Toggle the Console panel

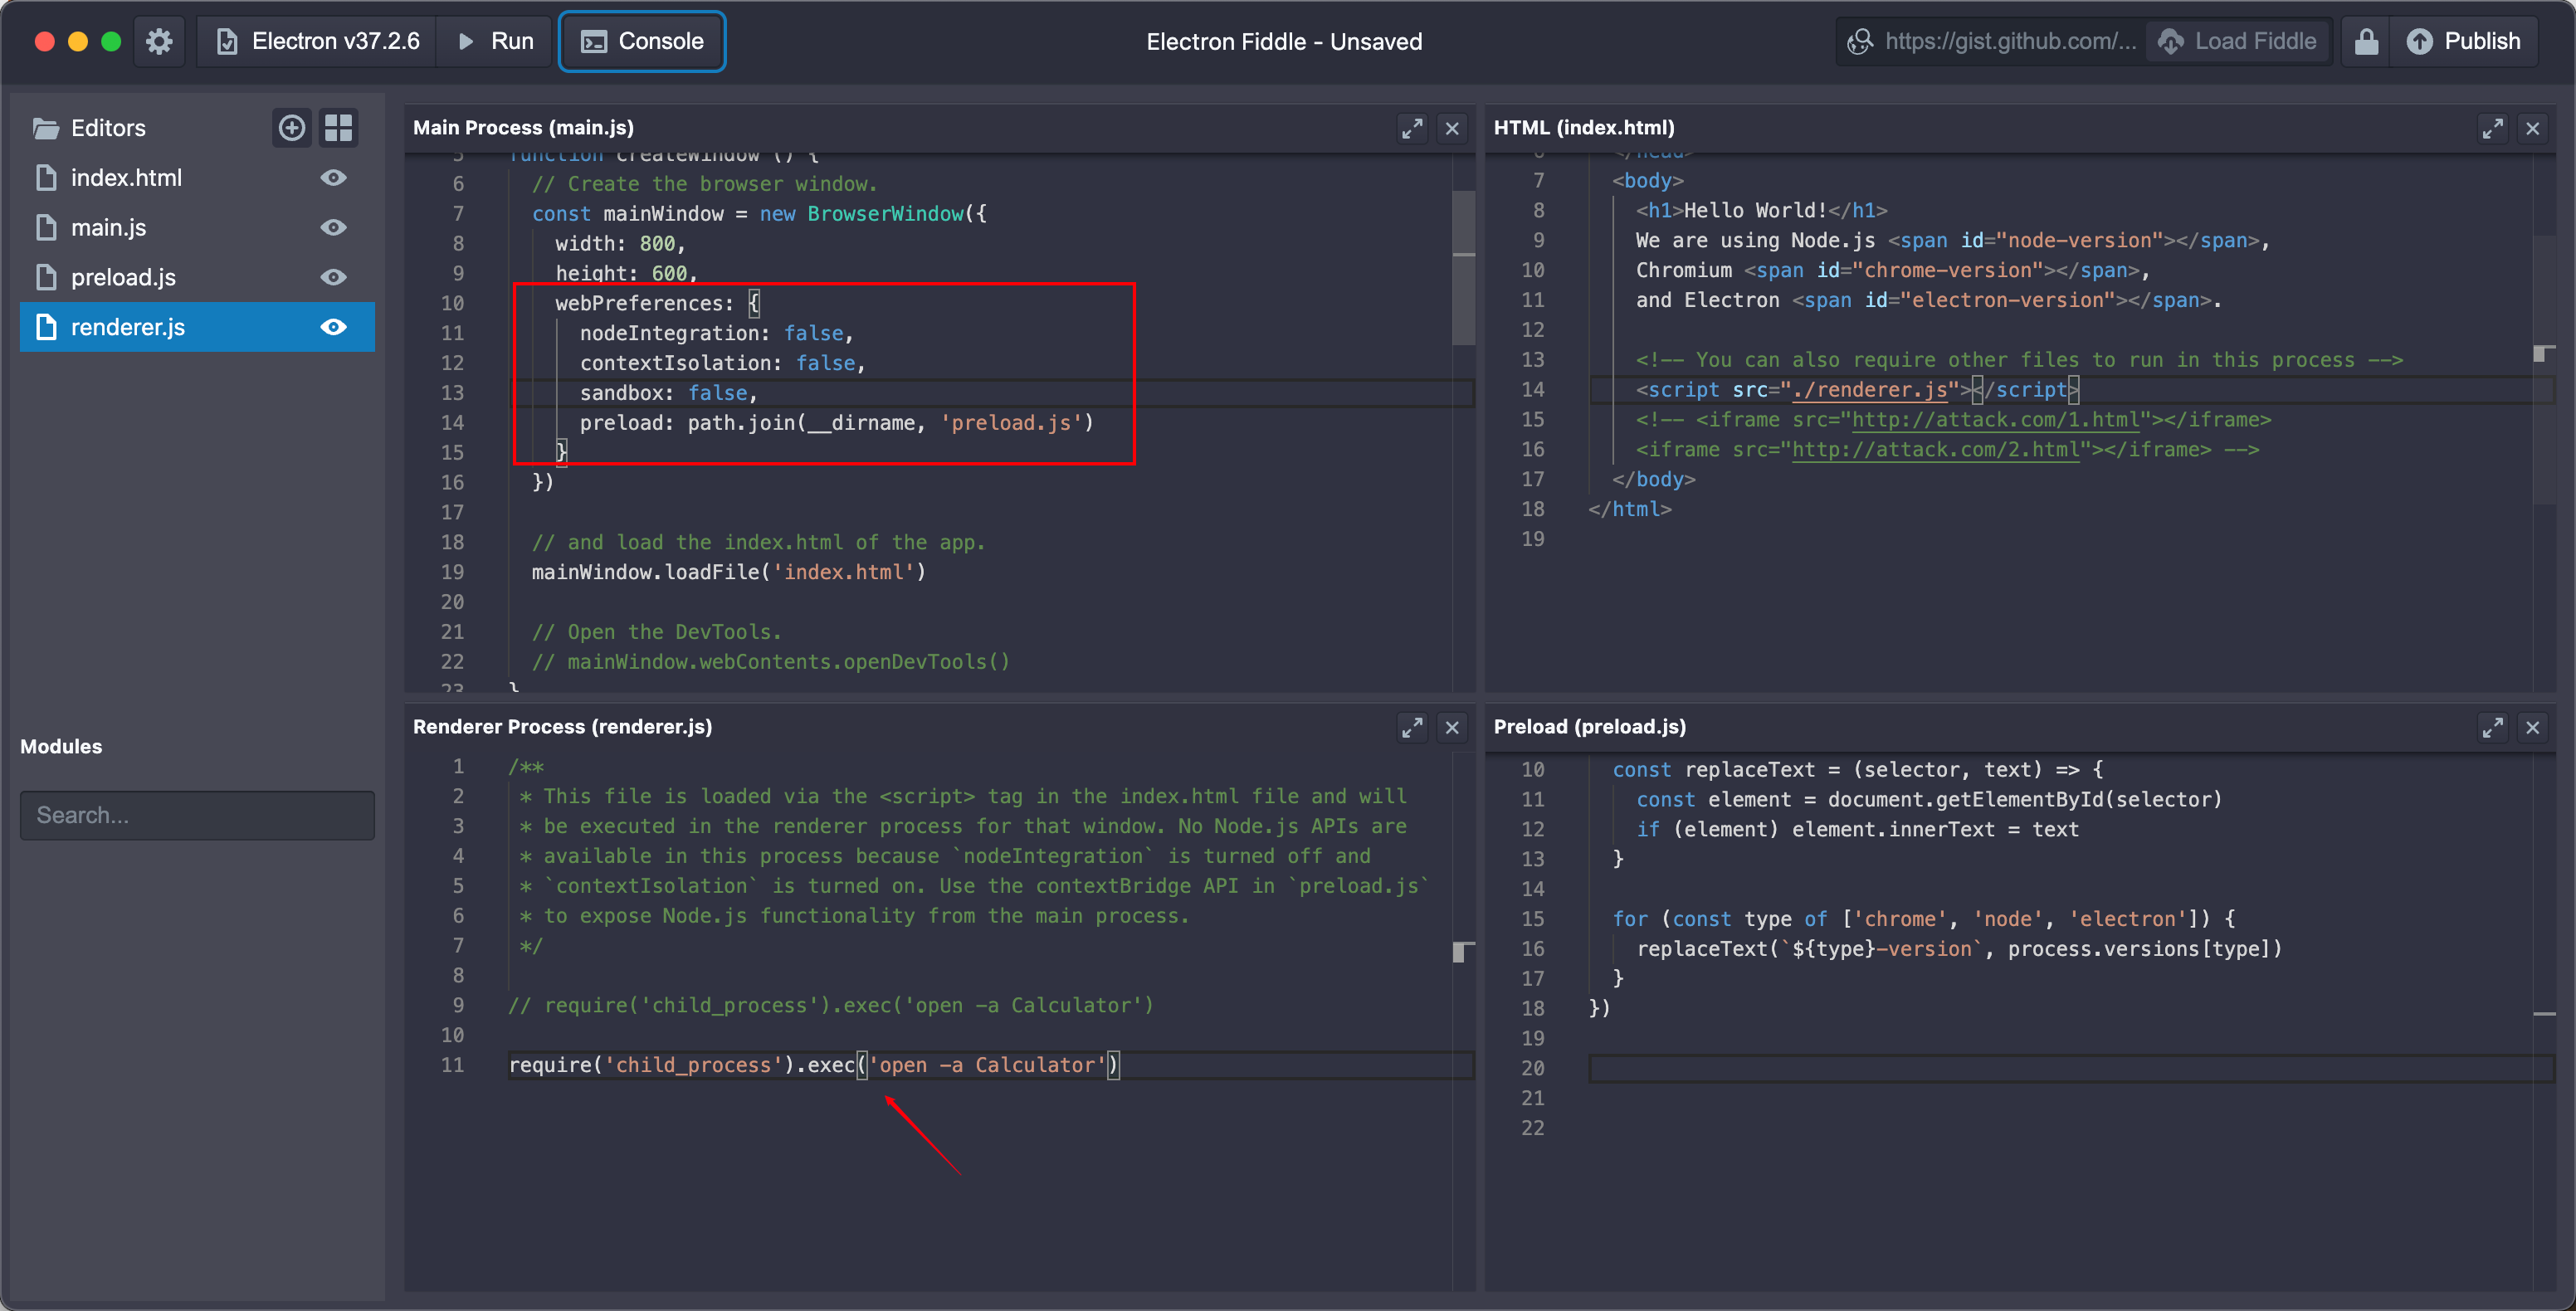pos(642,41)
